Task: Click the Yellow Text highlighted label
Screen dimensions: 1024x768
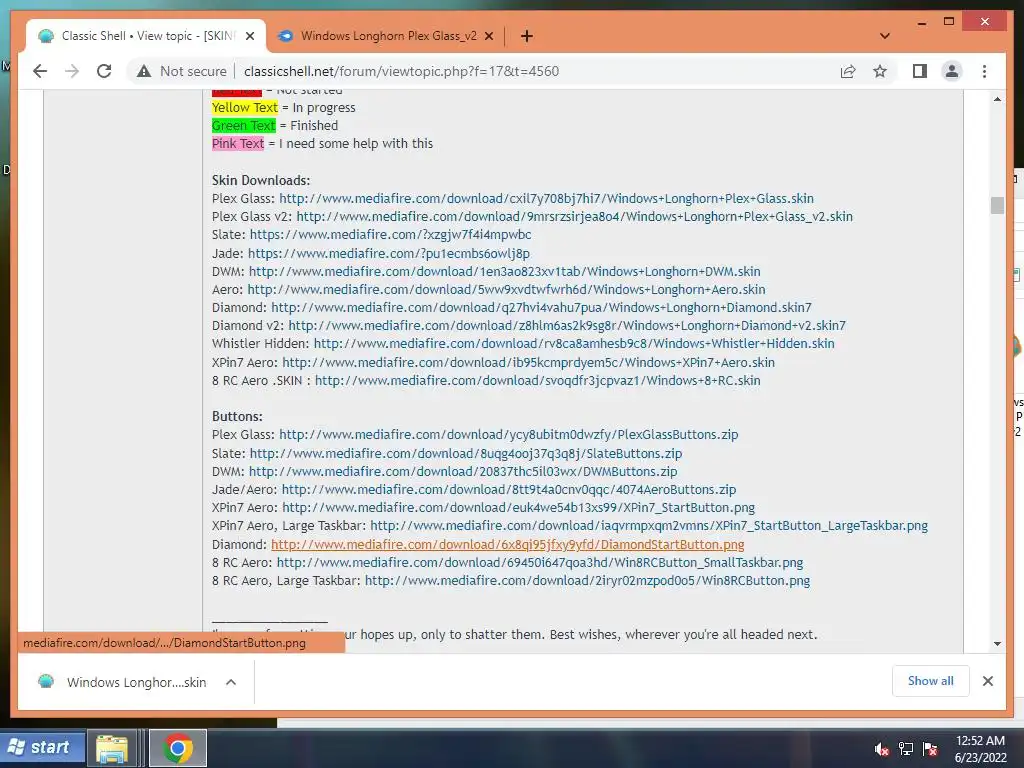Action: pyautogui.click(x=245, y=107)
